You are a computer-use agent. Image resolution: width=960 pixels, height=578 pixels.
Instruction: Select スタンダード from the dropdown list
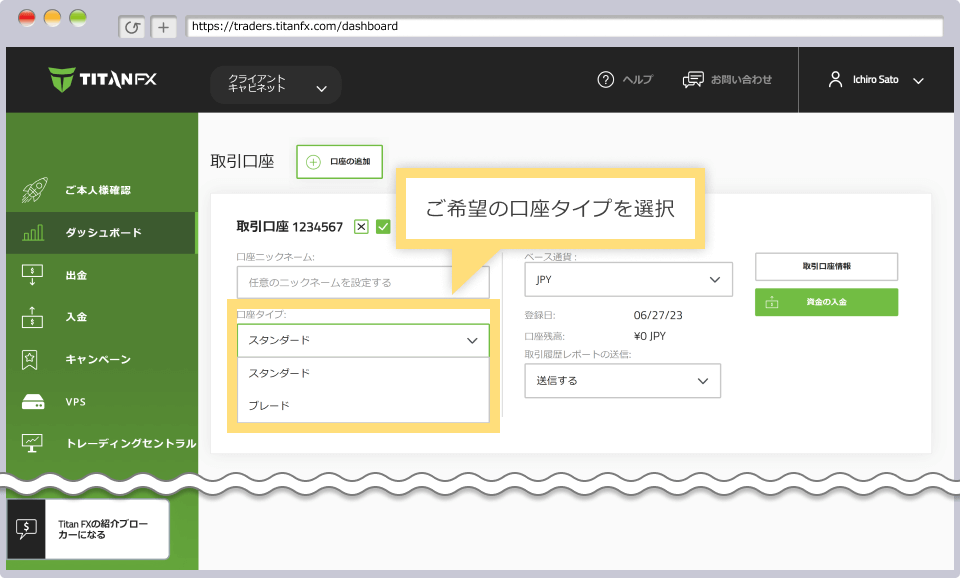tap(363, 373)
